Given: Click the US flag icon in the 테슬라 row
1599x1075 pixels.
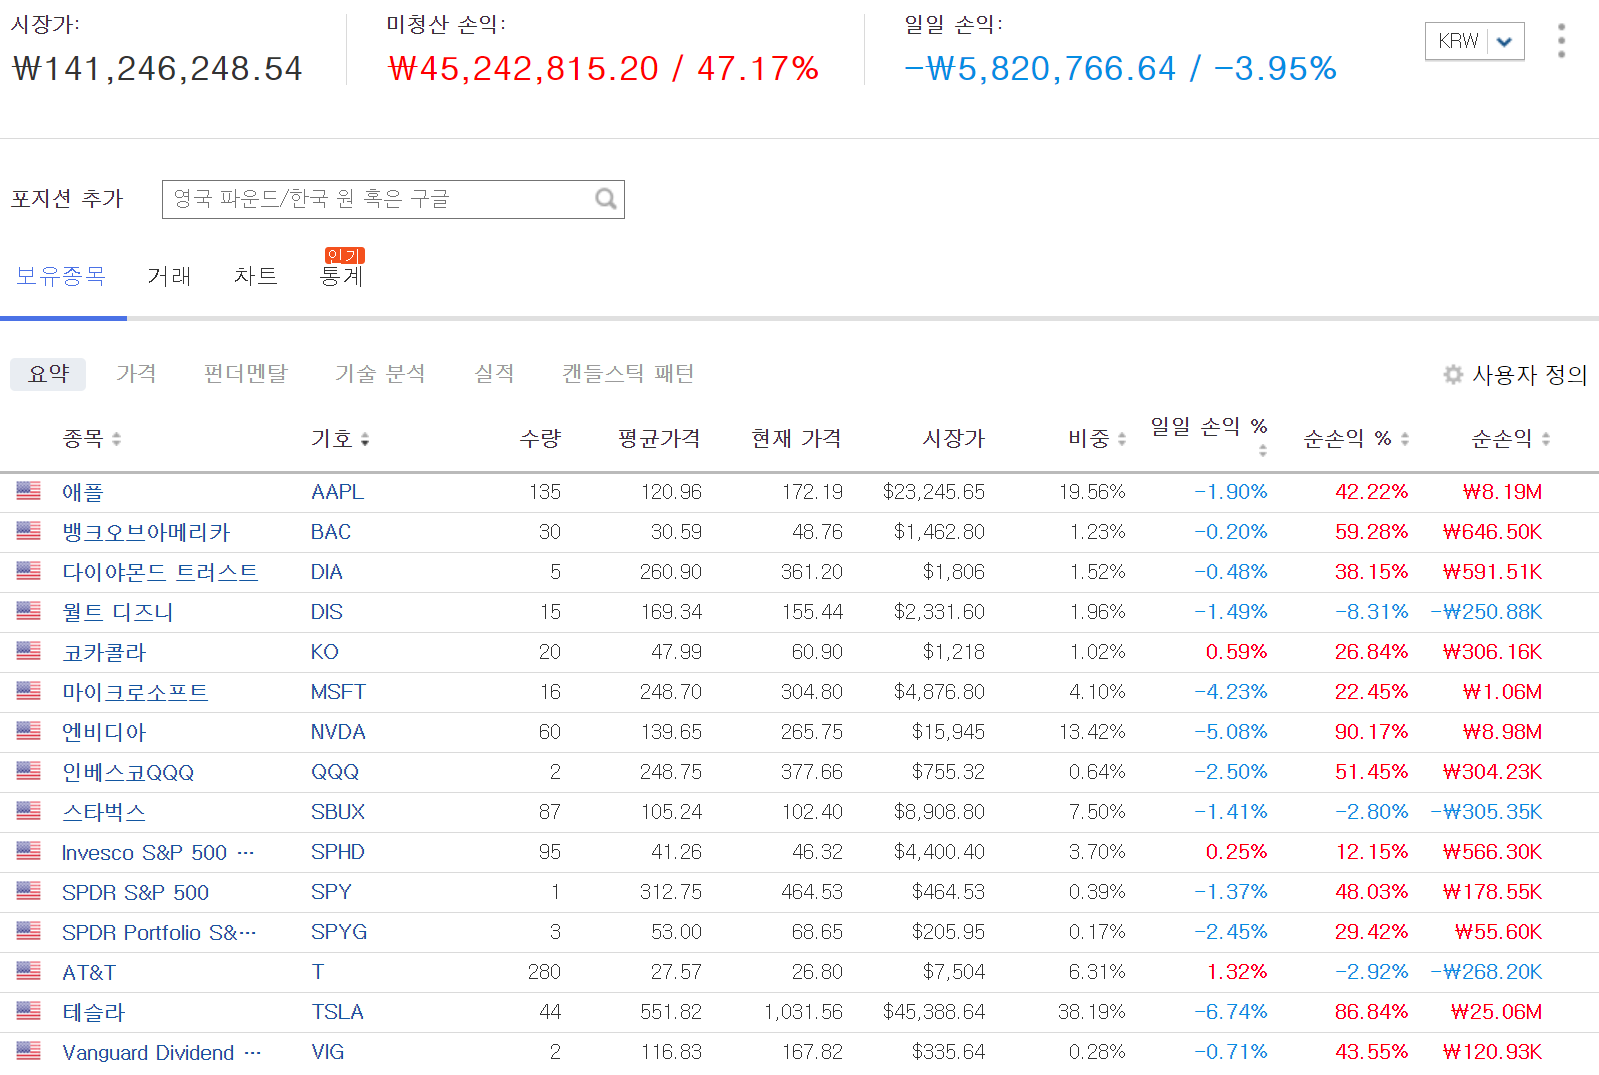Looking at the screenshot, I should 29,1011.
